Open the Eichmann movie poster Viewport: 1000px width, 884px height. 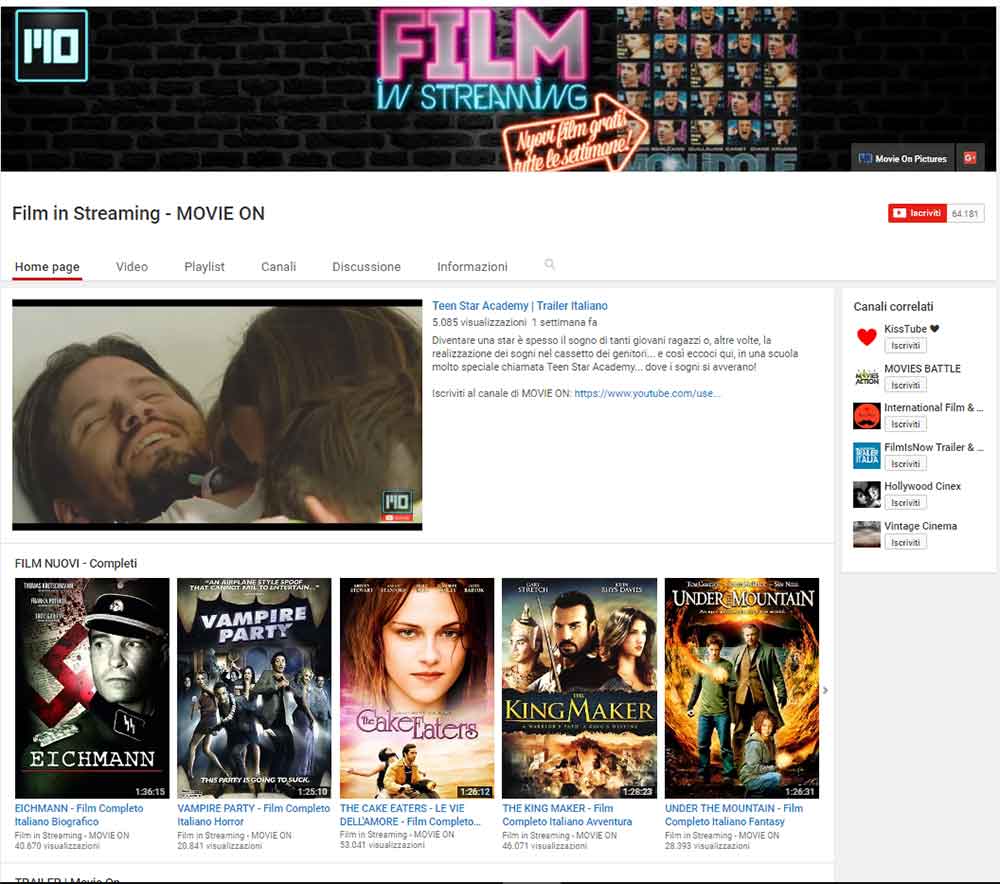click(x=92, y=688)
